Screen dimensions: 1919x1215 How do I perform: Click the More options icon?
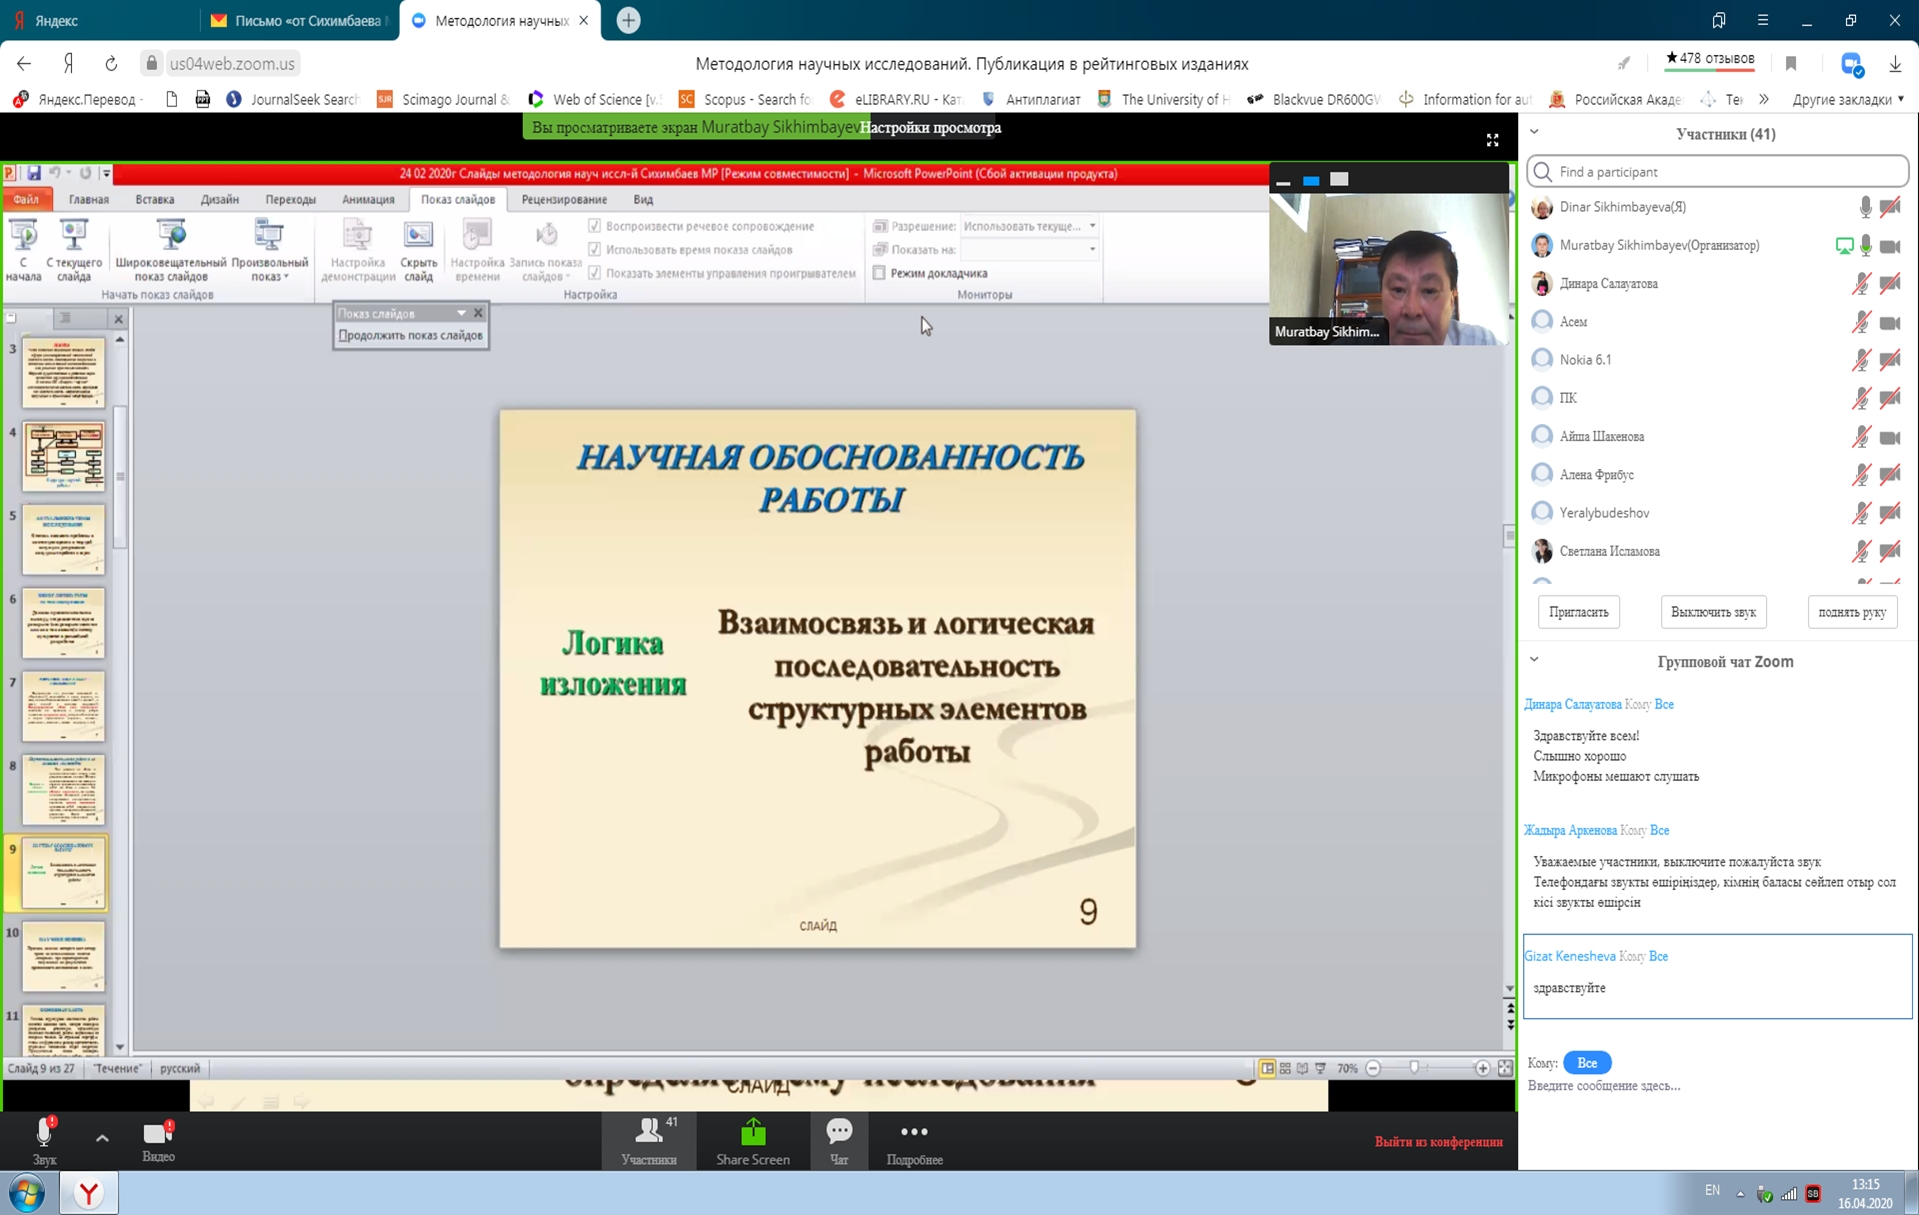pyautogui.click(x=914, y=1141)
